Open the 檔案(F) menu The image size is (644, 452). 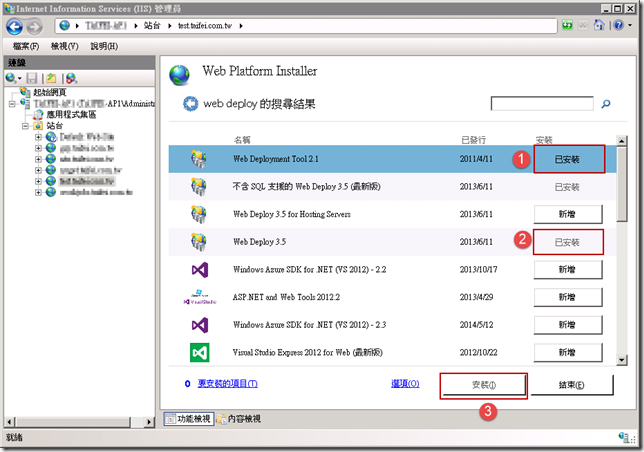26,46
